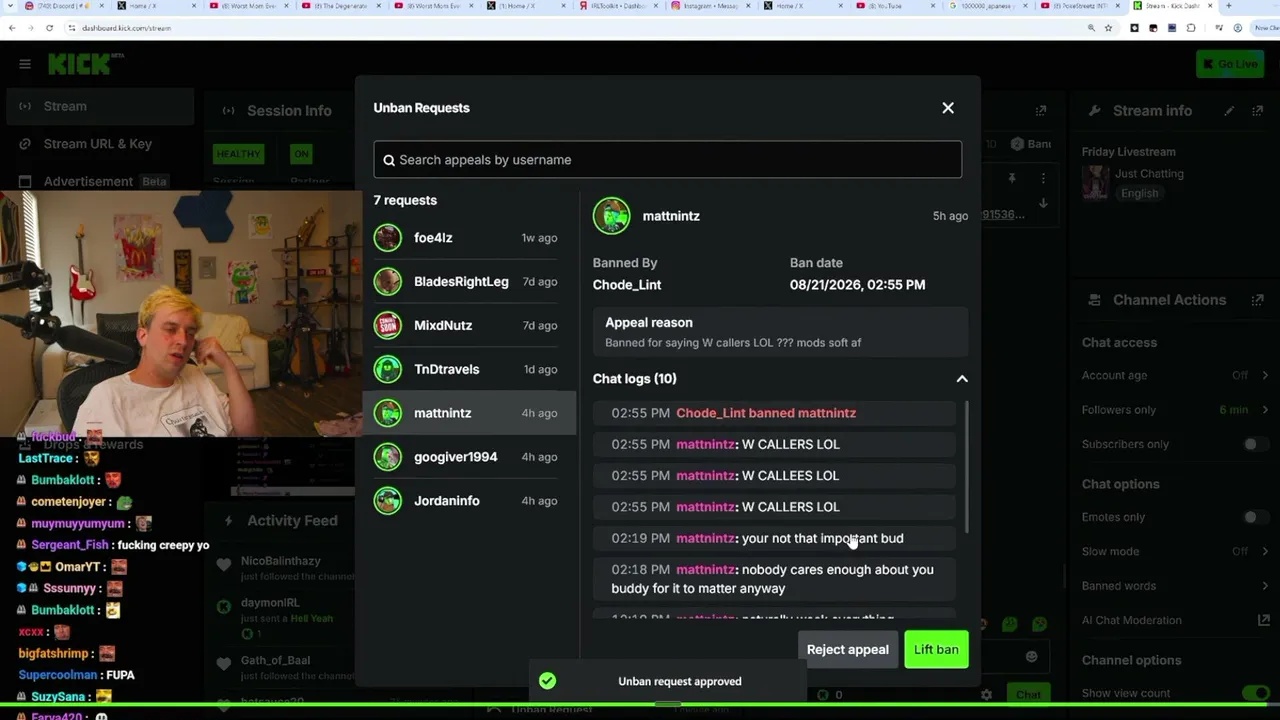Click the Appeal reason text about W callers
This screenshot has height=720, width=1280.
pos(733,343)
